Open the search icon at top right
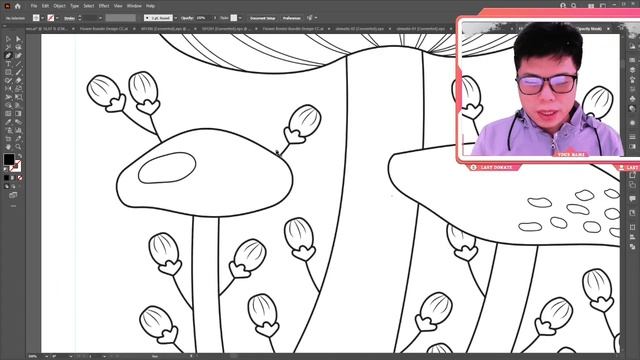640x360 pixels. (x=573, y=6)
